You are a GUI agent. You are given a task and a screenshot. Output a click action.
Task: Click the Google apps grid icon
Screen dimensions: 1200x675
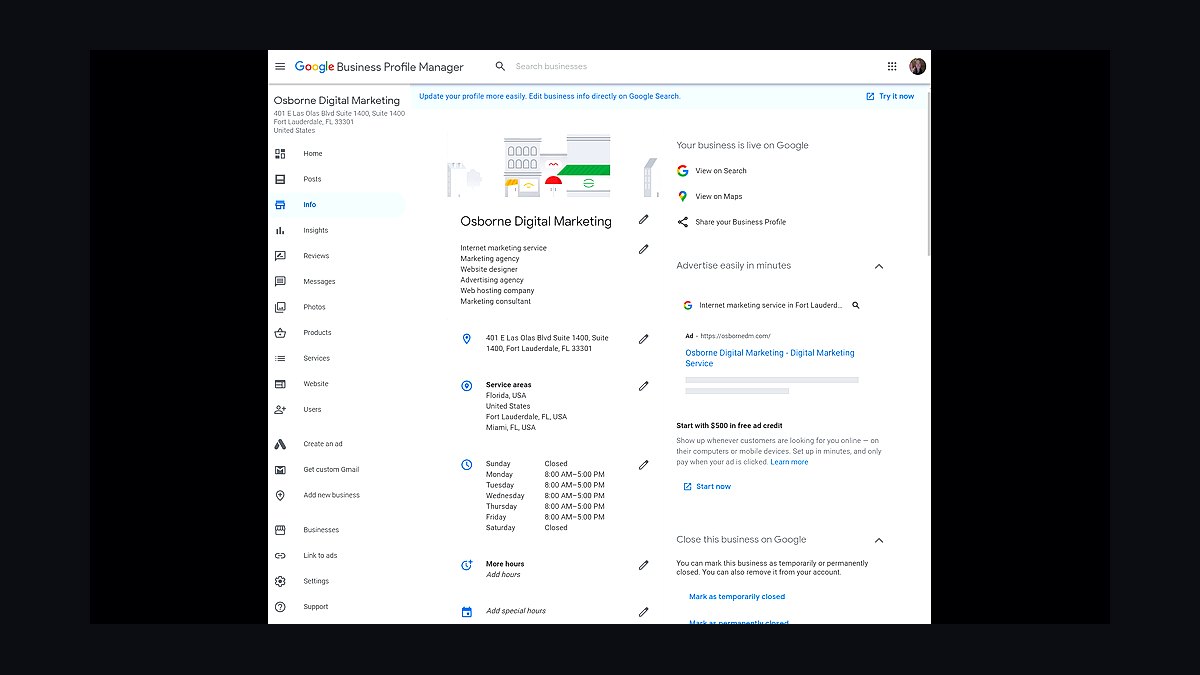[x=892, y=67]
